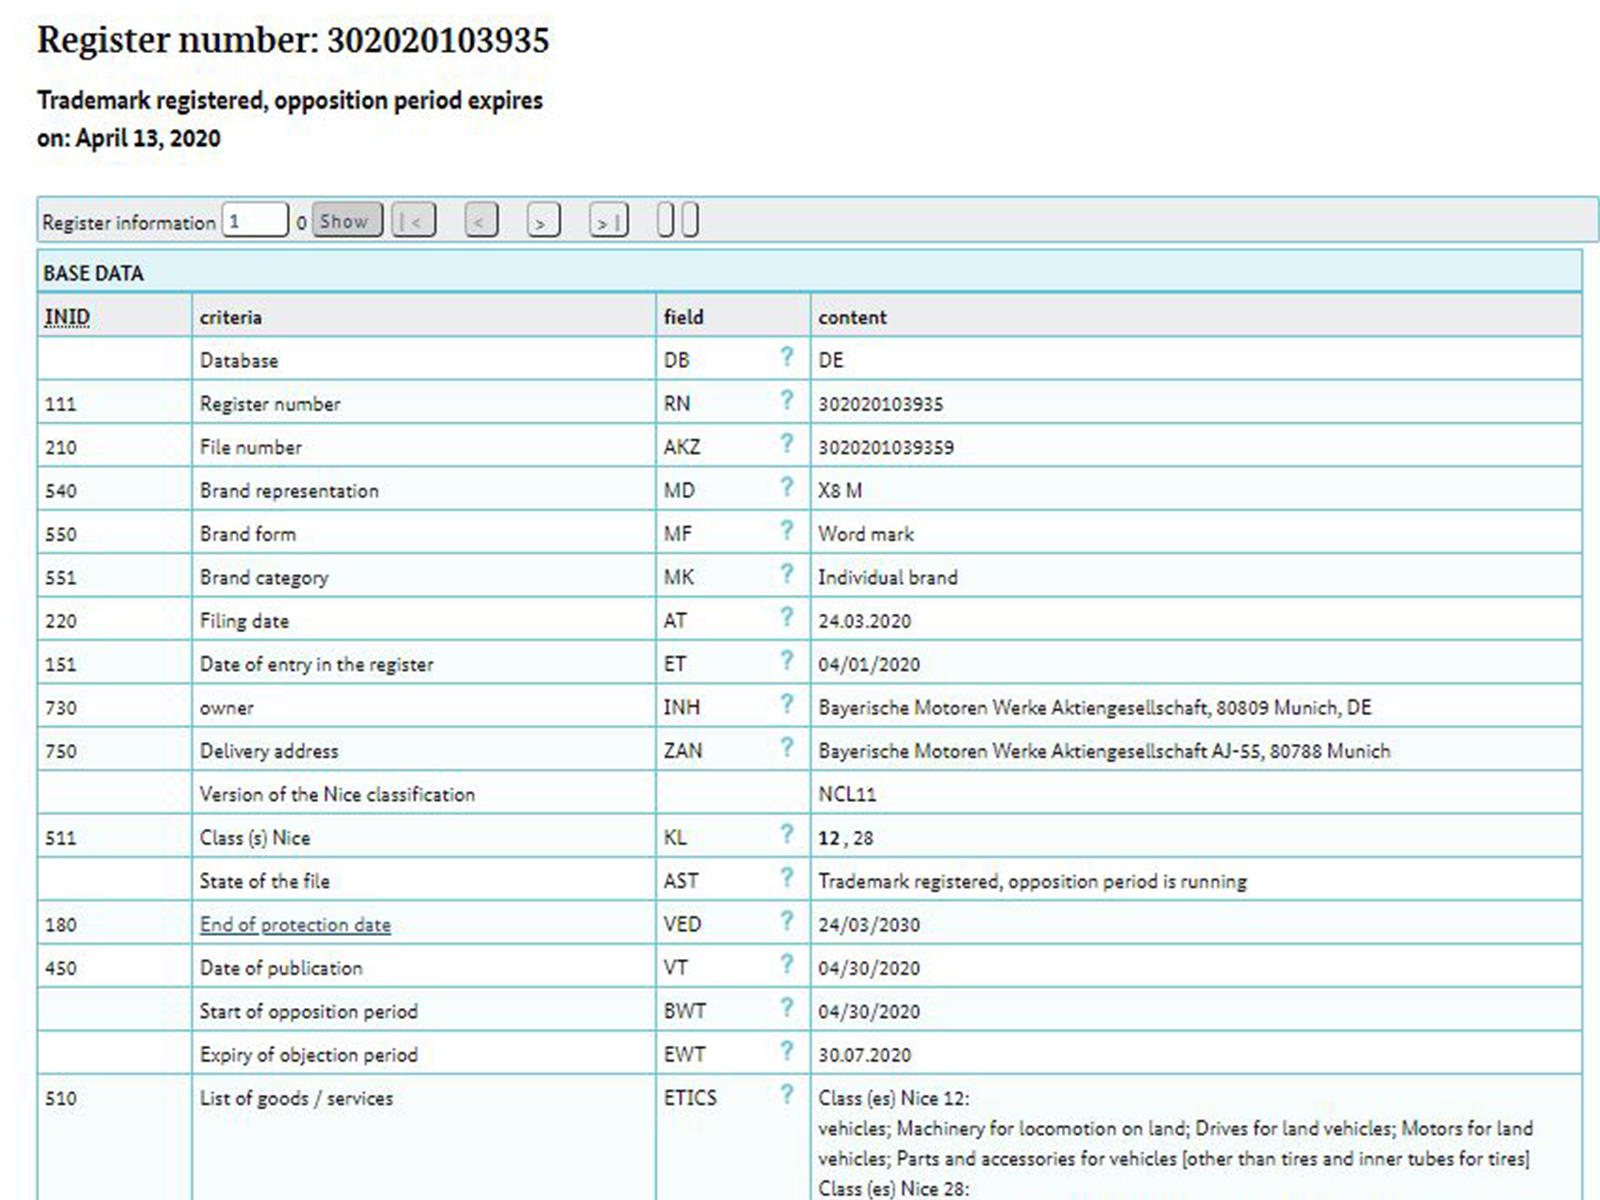Image resolution: width=1600 pixels, height=1200 pixels.
Task: Select protection end date 24/03/2030
Action: pos(869,925)
